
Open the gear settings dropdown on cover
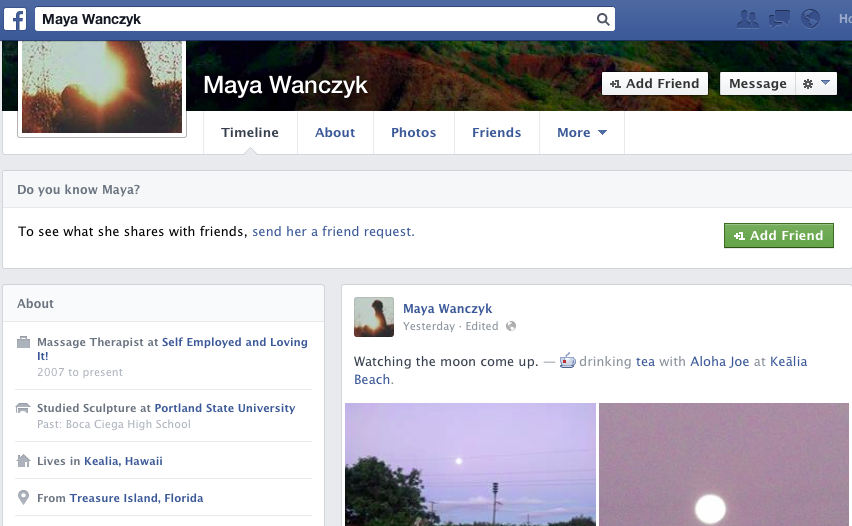coord(815,84)
